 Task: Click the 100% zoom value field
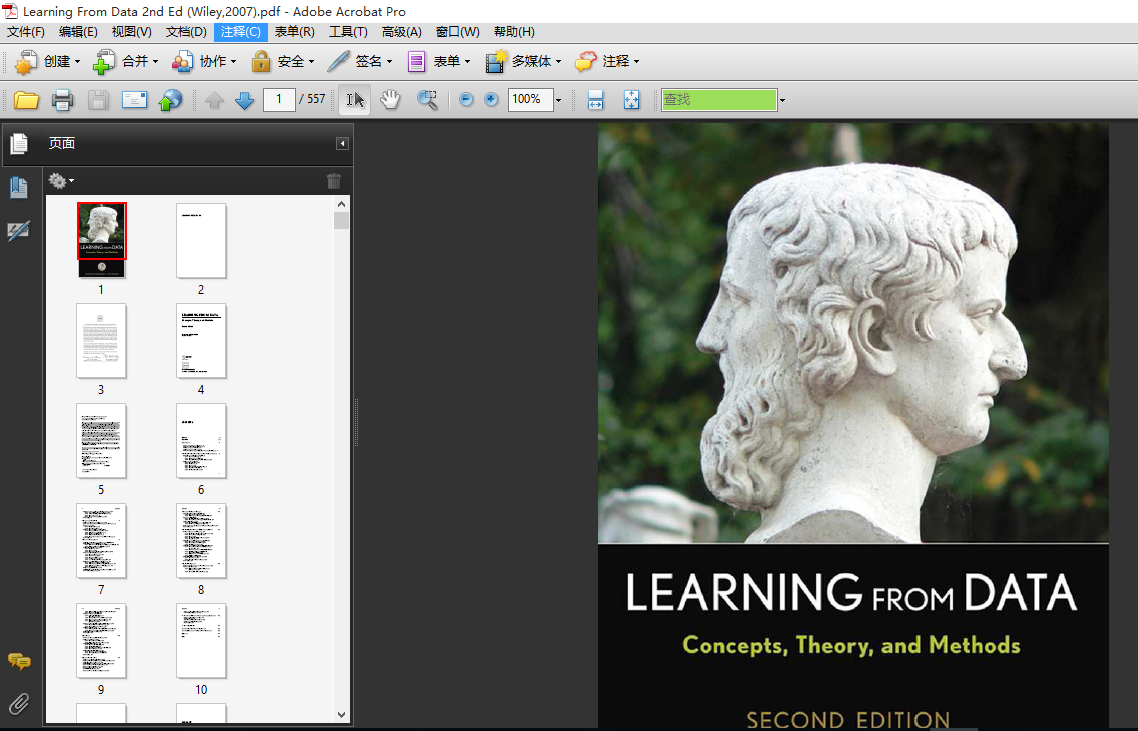click(530, 99)
